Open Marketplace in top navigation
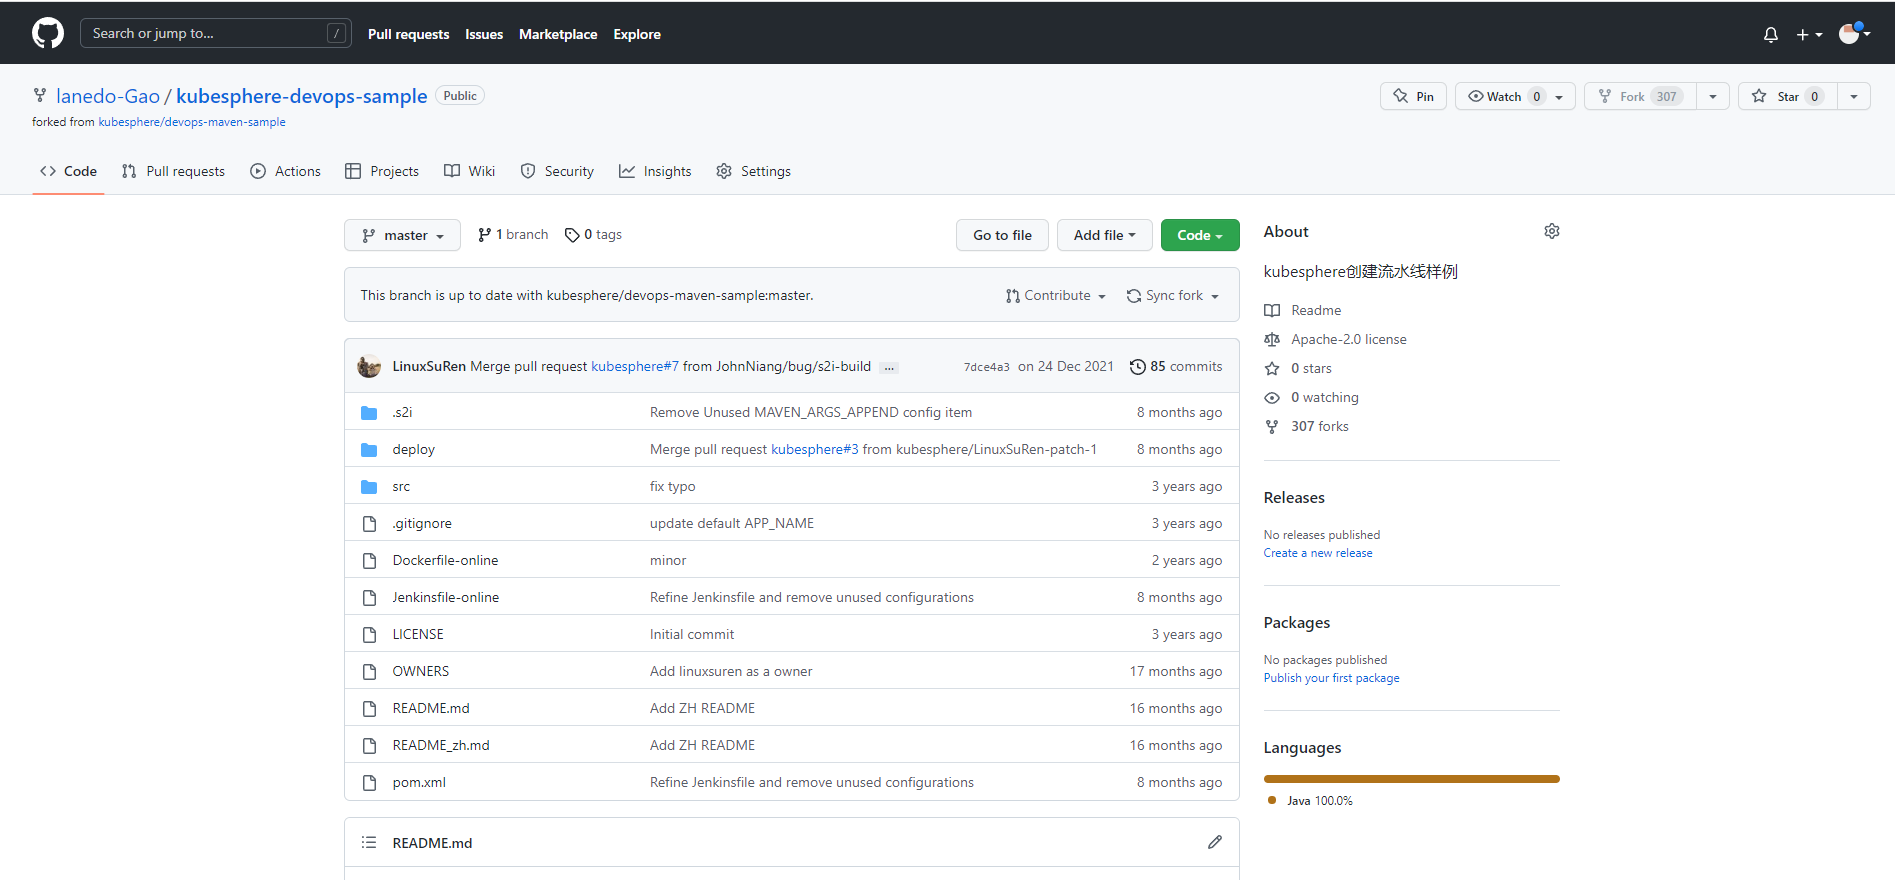Screen dimensions: 1895x880 pyautogui.click(x=558, y=34)
